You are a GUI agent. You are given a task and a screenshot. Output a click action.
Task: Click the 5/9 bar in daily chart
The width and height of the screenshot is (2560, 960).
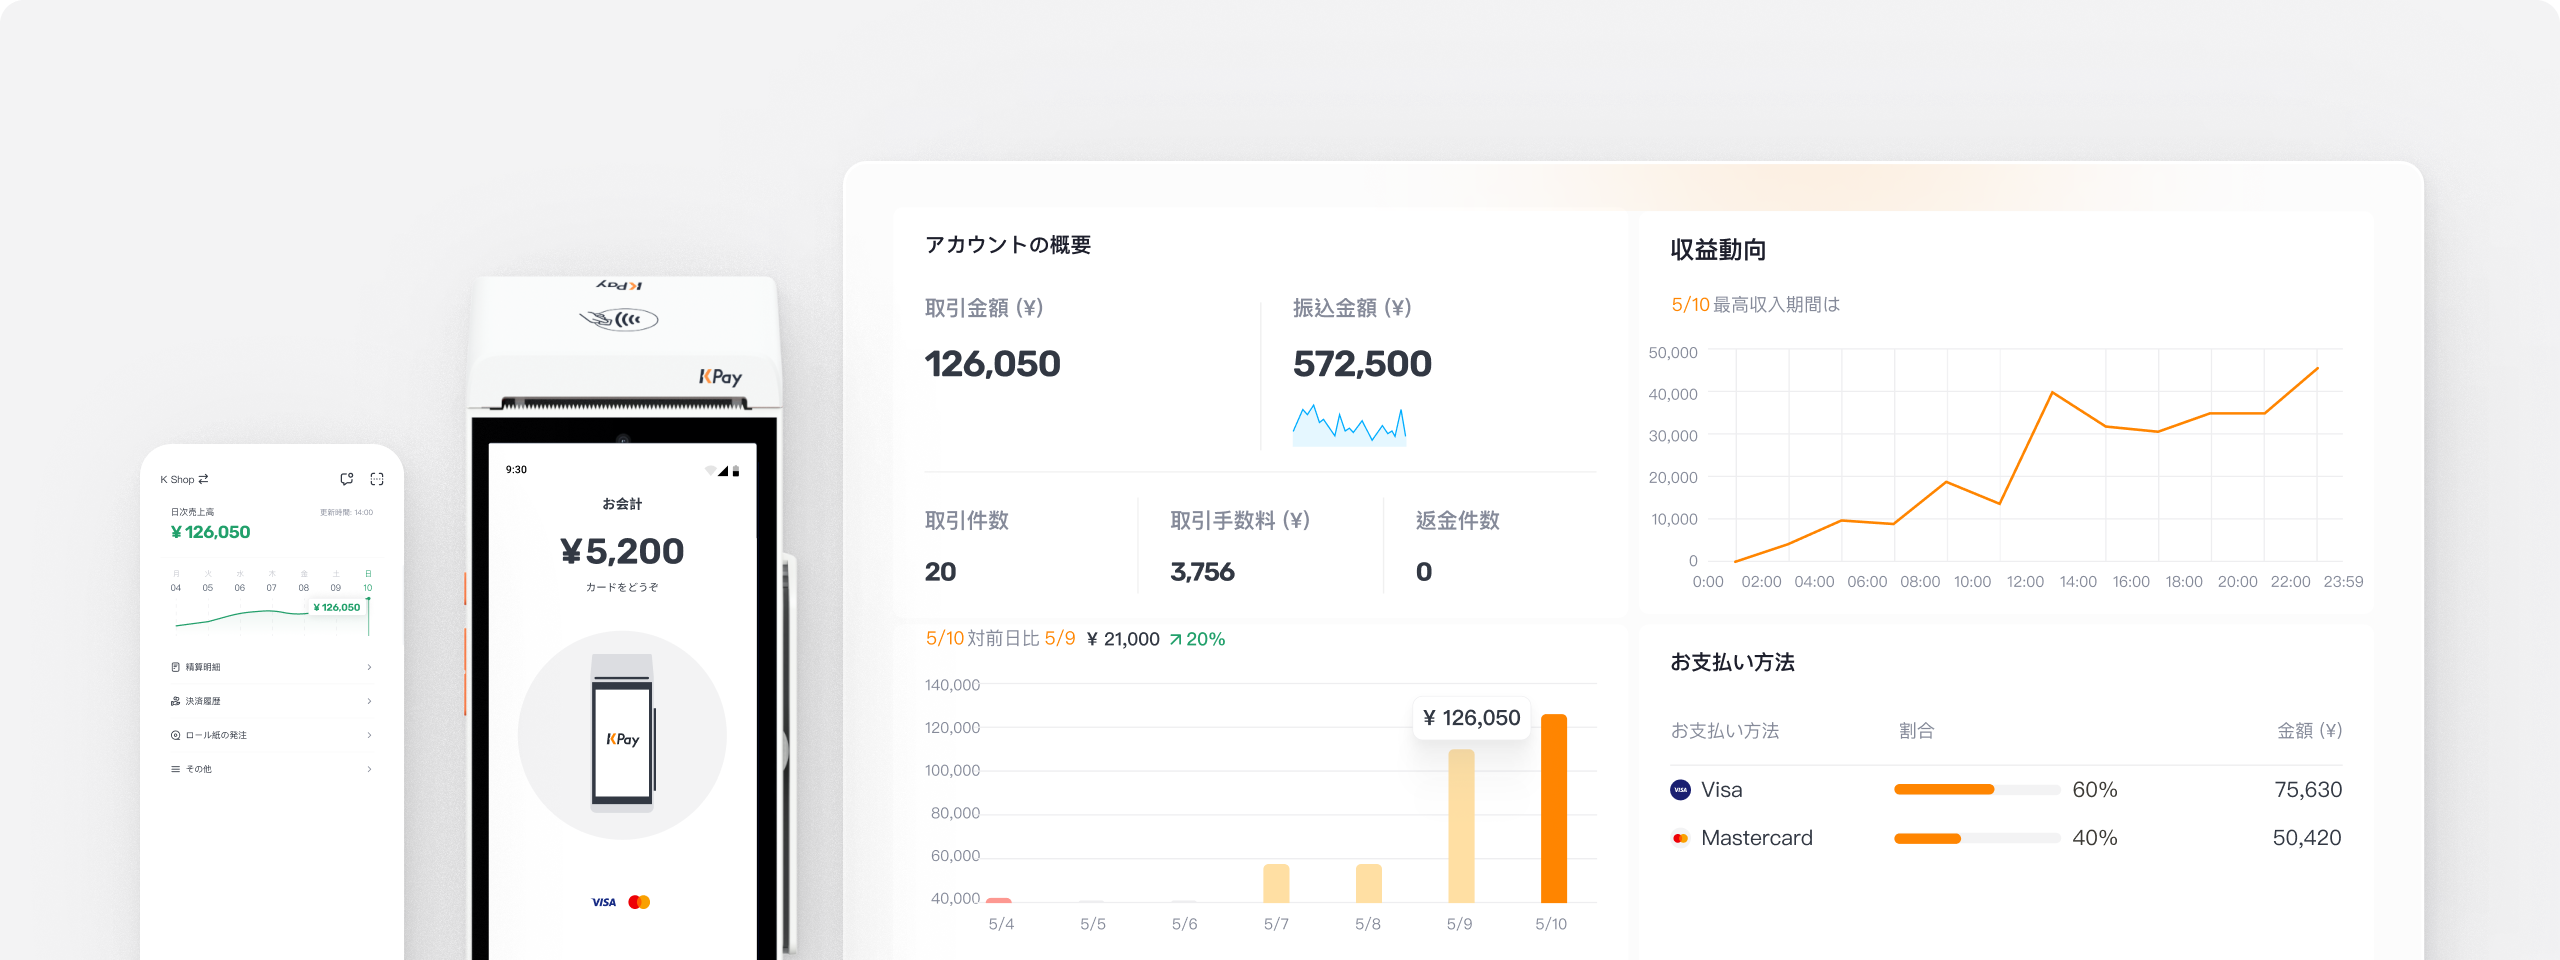(1461, 825)
